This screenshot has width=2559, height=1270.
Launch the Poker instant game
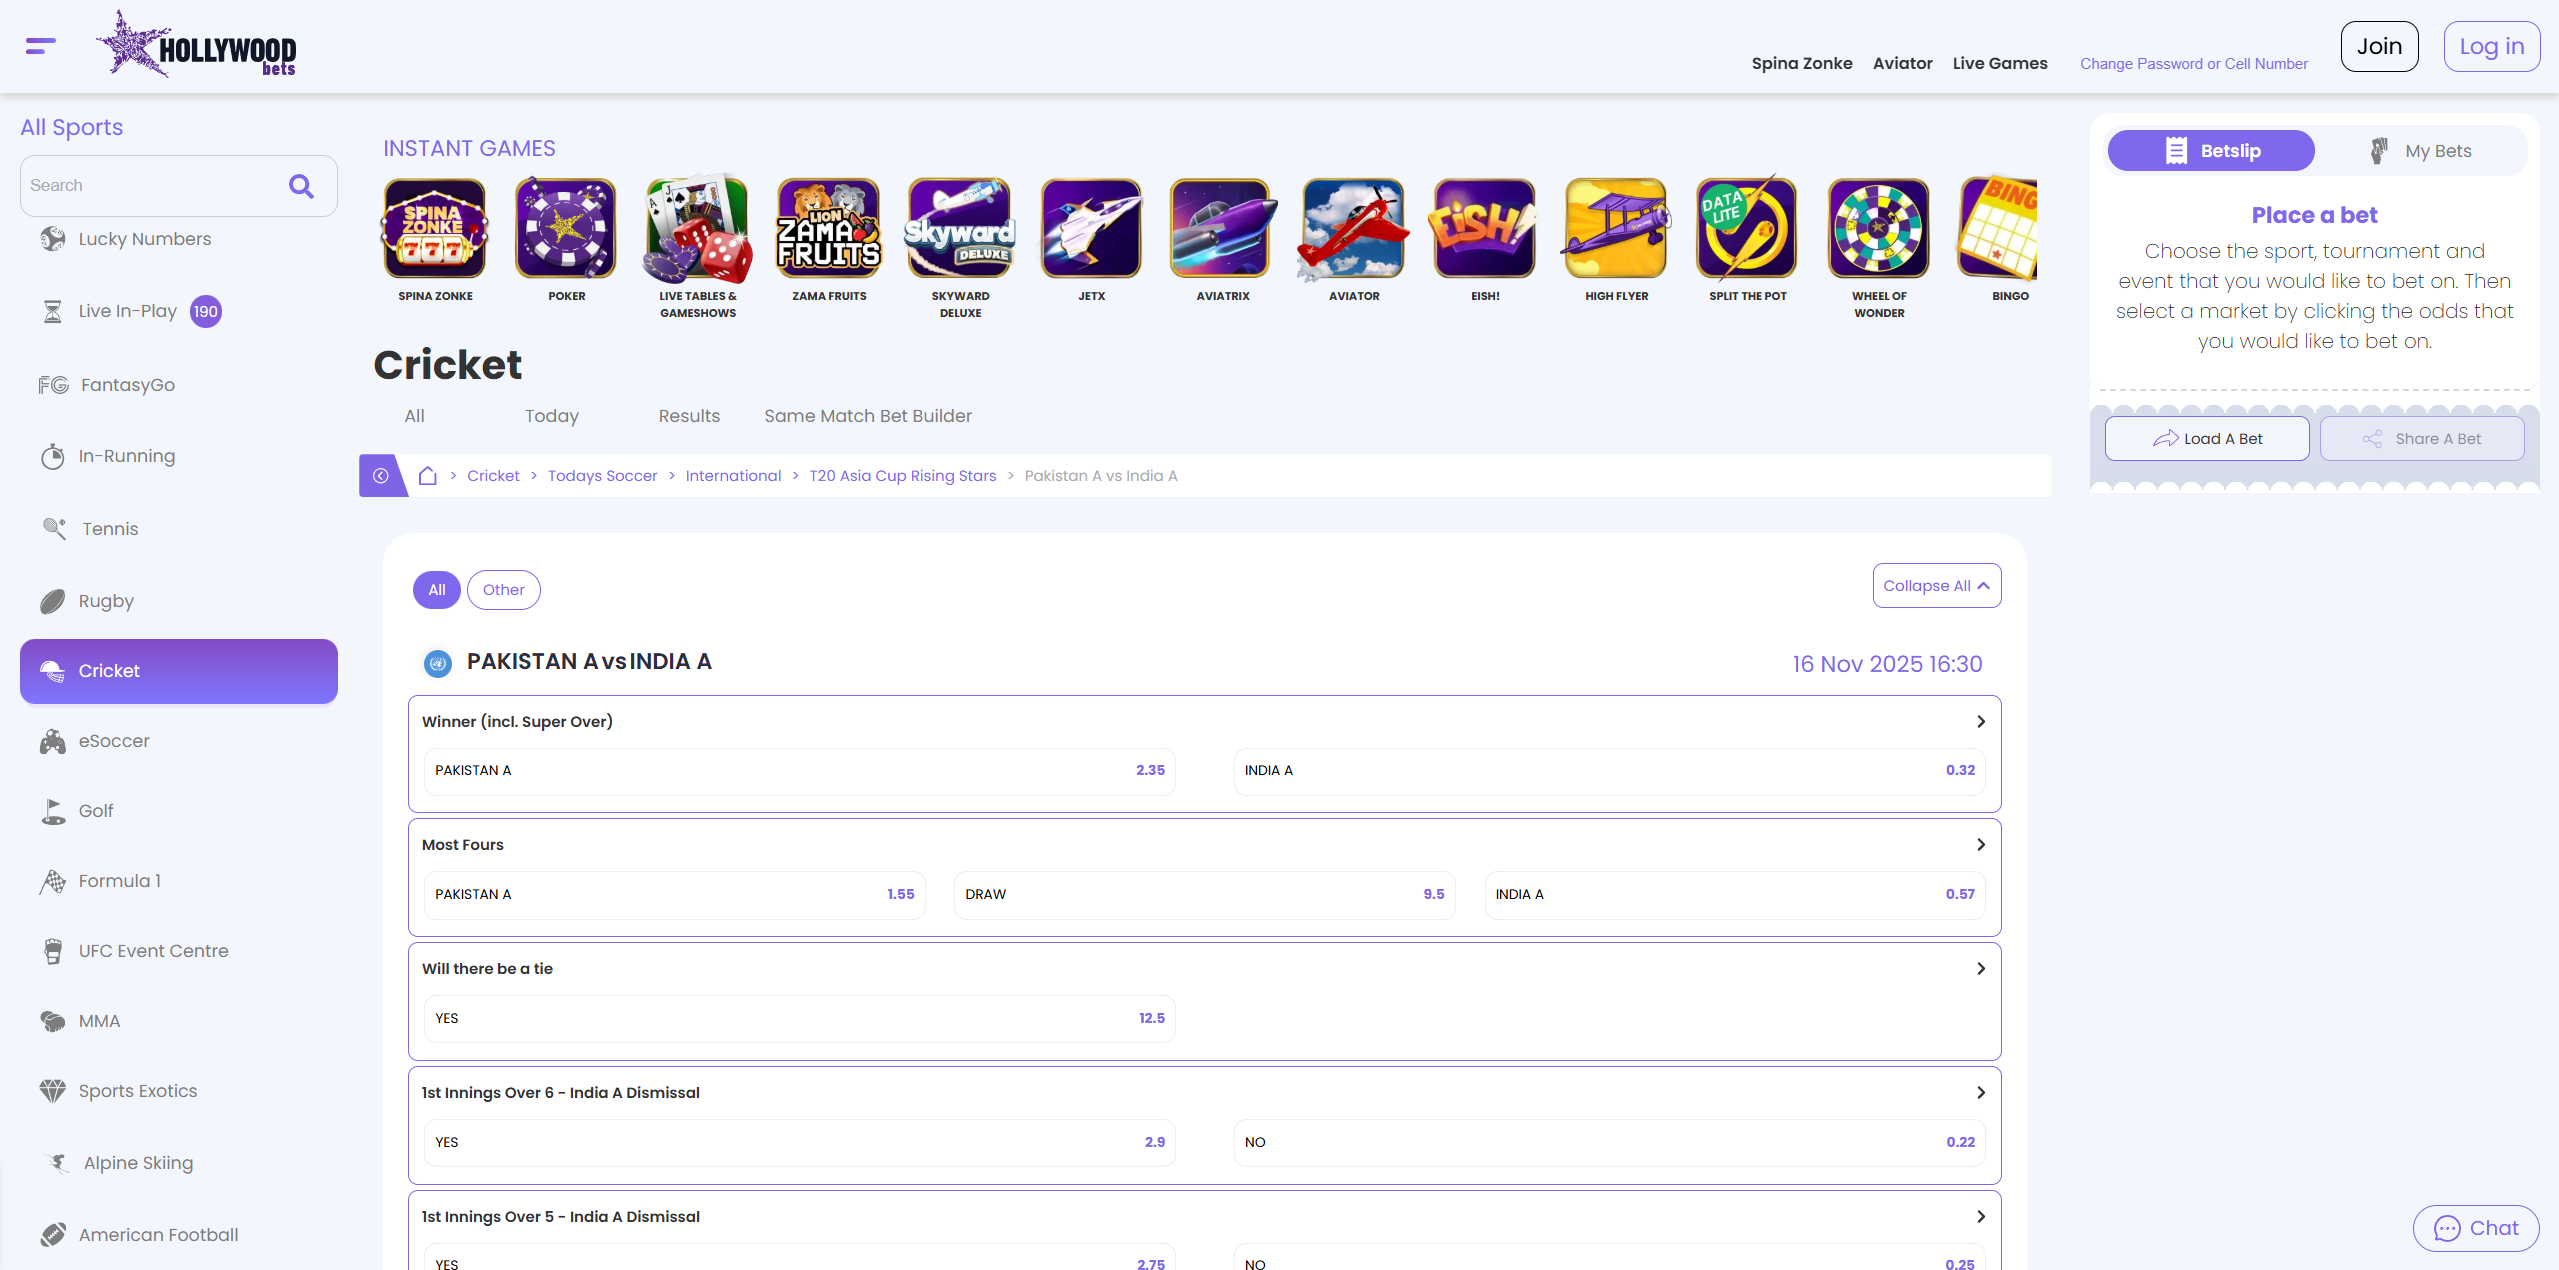pyautogui.click(x=564, y=228)
